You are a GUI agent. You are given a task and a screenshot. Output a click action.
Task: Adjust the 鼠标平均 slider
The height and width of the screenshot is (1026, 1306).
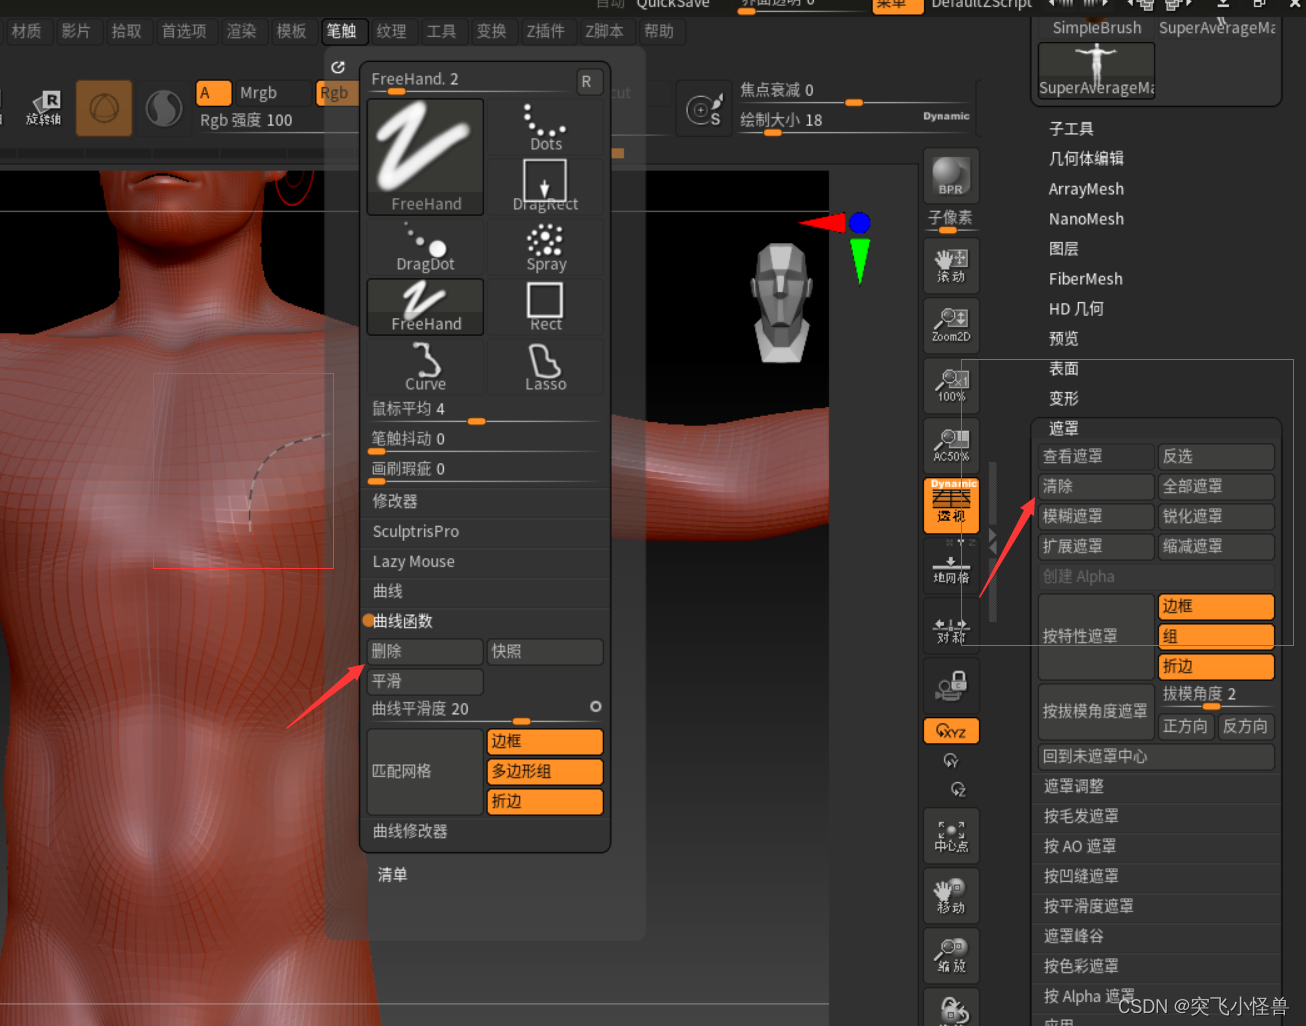point(486,411)
